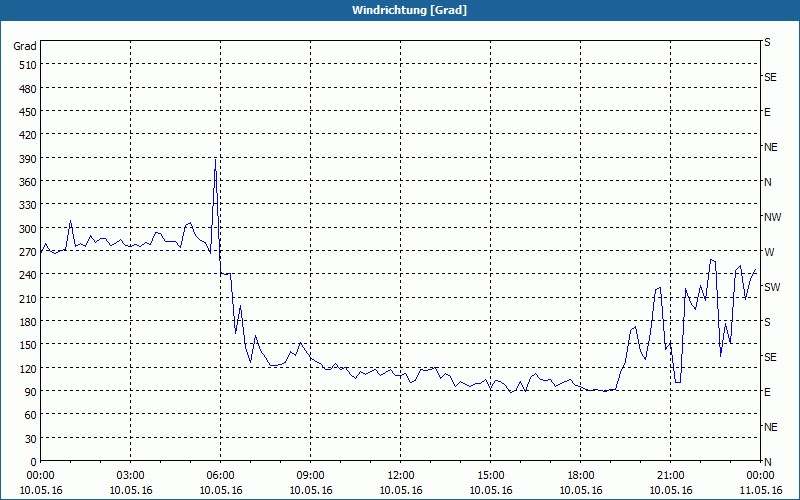The image size is (800, 500).
Task: Click the 450 left axis label
Action: pyautogui.click(x=28, y=112)
